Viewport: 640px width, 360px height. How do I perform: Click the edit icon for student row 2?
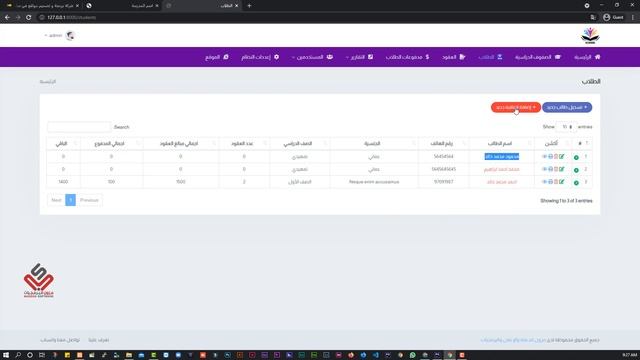click(562, 169)
